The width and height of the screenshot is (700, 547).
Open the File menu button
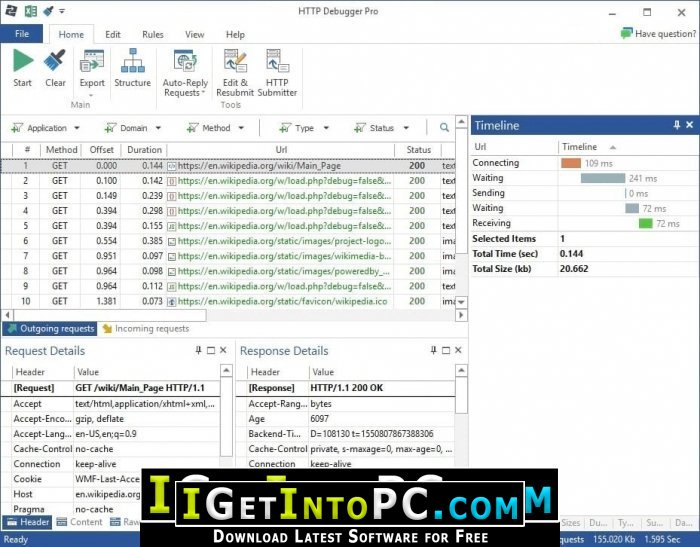[x=22, y=34]
